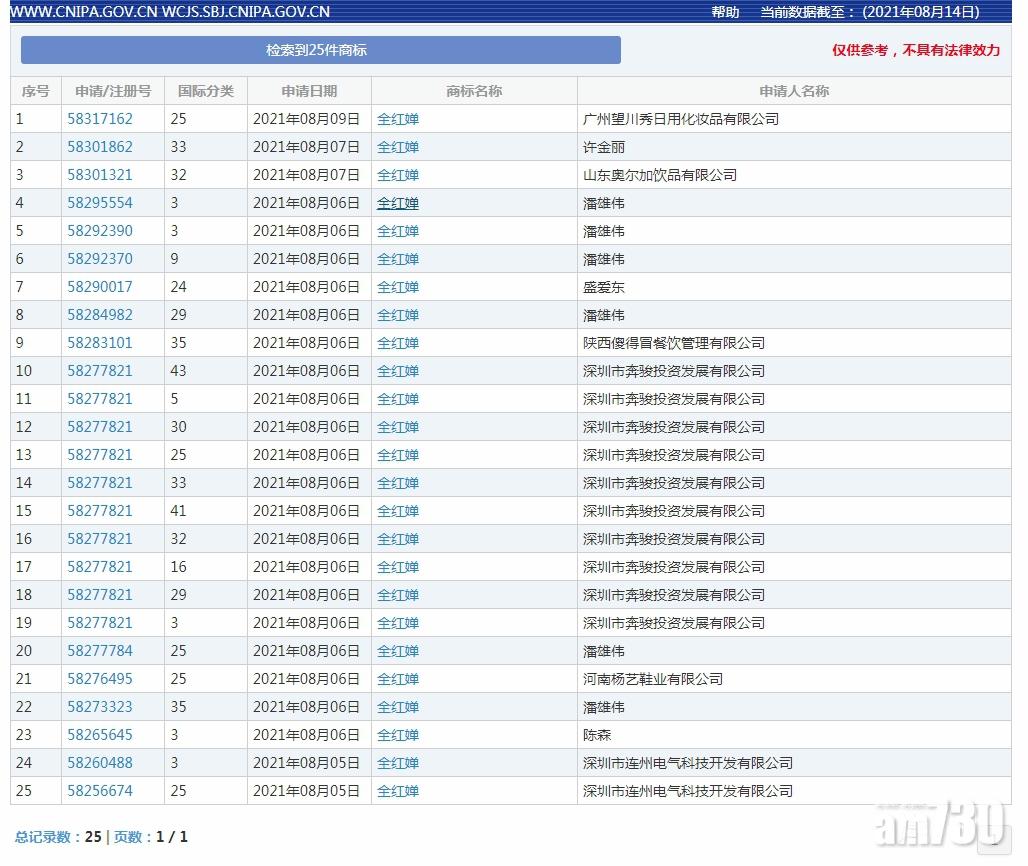Select applicant 河南杨艺鞋业有限公司 row
Image resolution: width=1028 pixels, height=866 pixels.
tap(653, 679)
